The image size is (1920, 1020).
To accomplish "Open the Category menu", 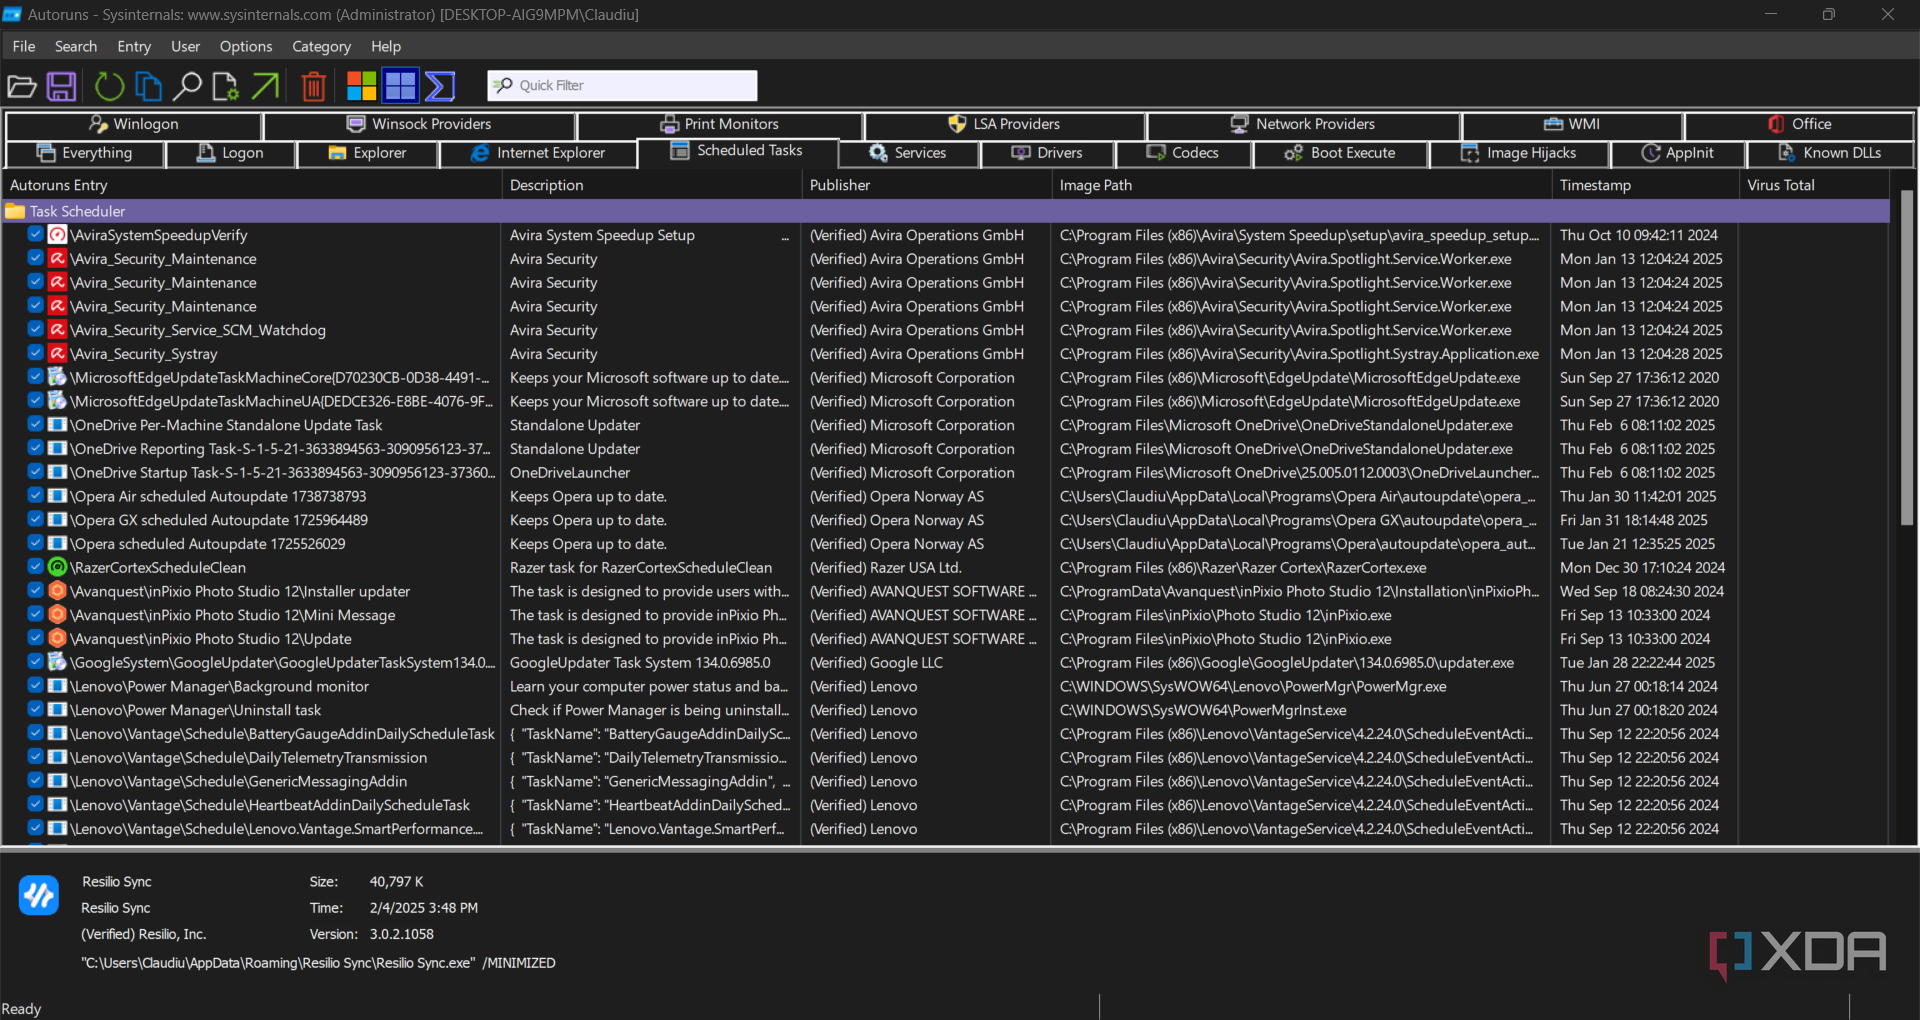I will click(x=321, y=46).
